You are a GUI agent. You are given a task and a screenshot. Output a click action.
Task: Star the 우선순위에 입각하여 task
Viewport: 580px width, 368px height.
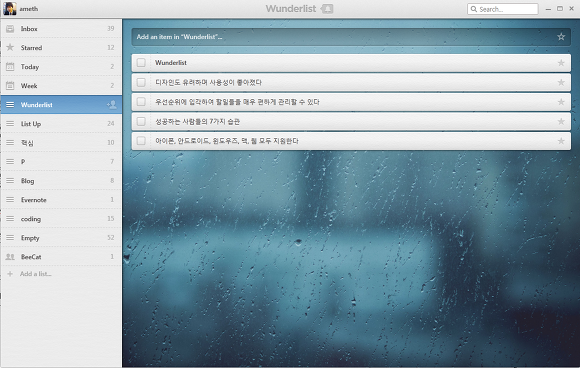[x=561, y=102]
